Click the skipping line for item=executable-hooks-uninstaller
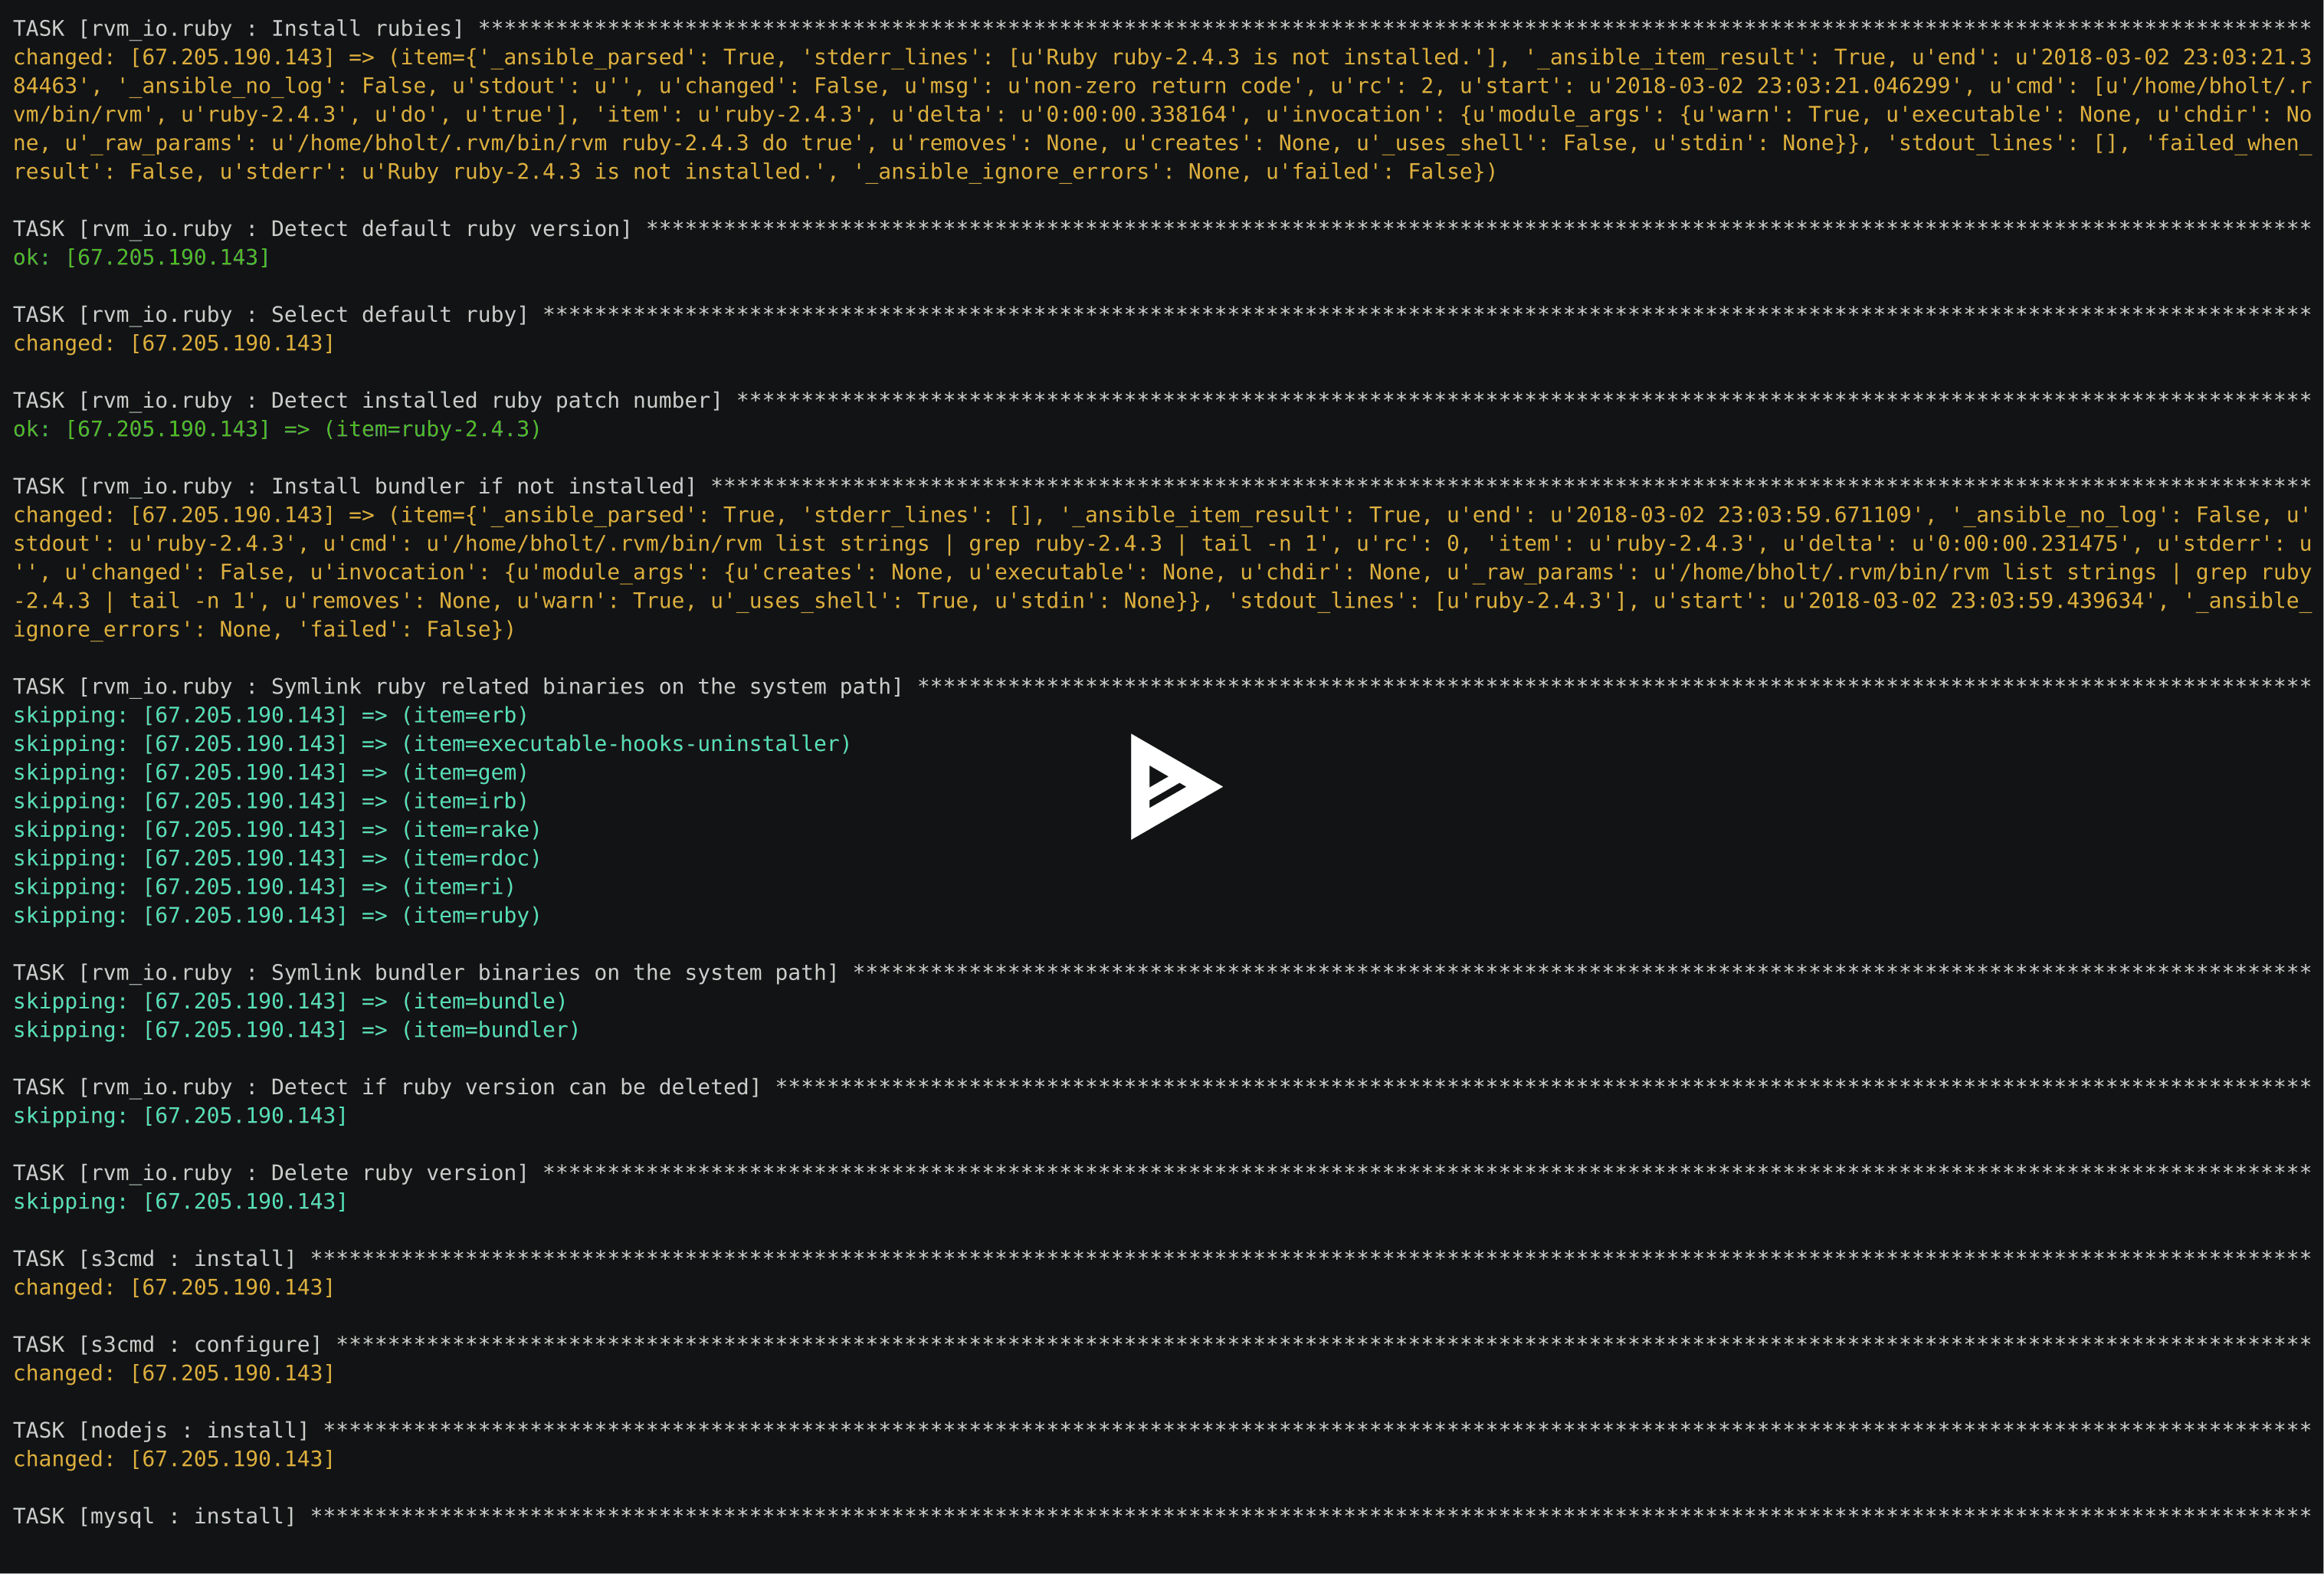Viewport: 2324px width, 1574px height. pyautogui.click(x=432, y=744)
